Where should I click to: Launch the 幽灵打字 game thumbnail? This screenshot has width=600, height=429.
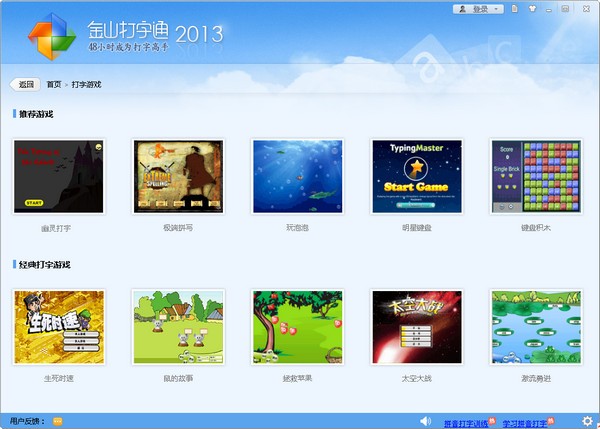pos(59,176)
